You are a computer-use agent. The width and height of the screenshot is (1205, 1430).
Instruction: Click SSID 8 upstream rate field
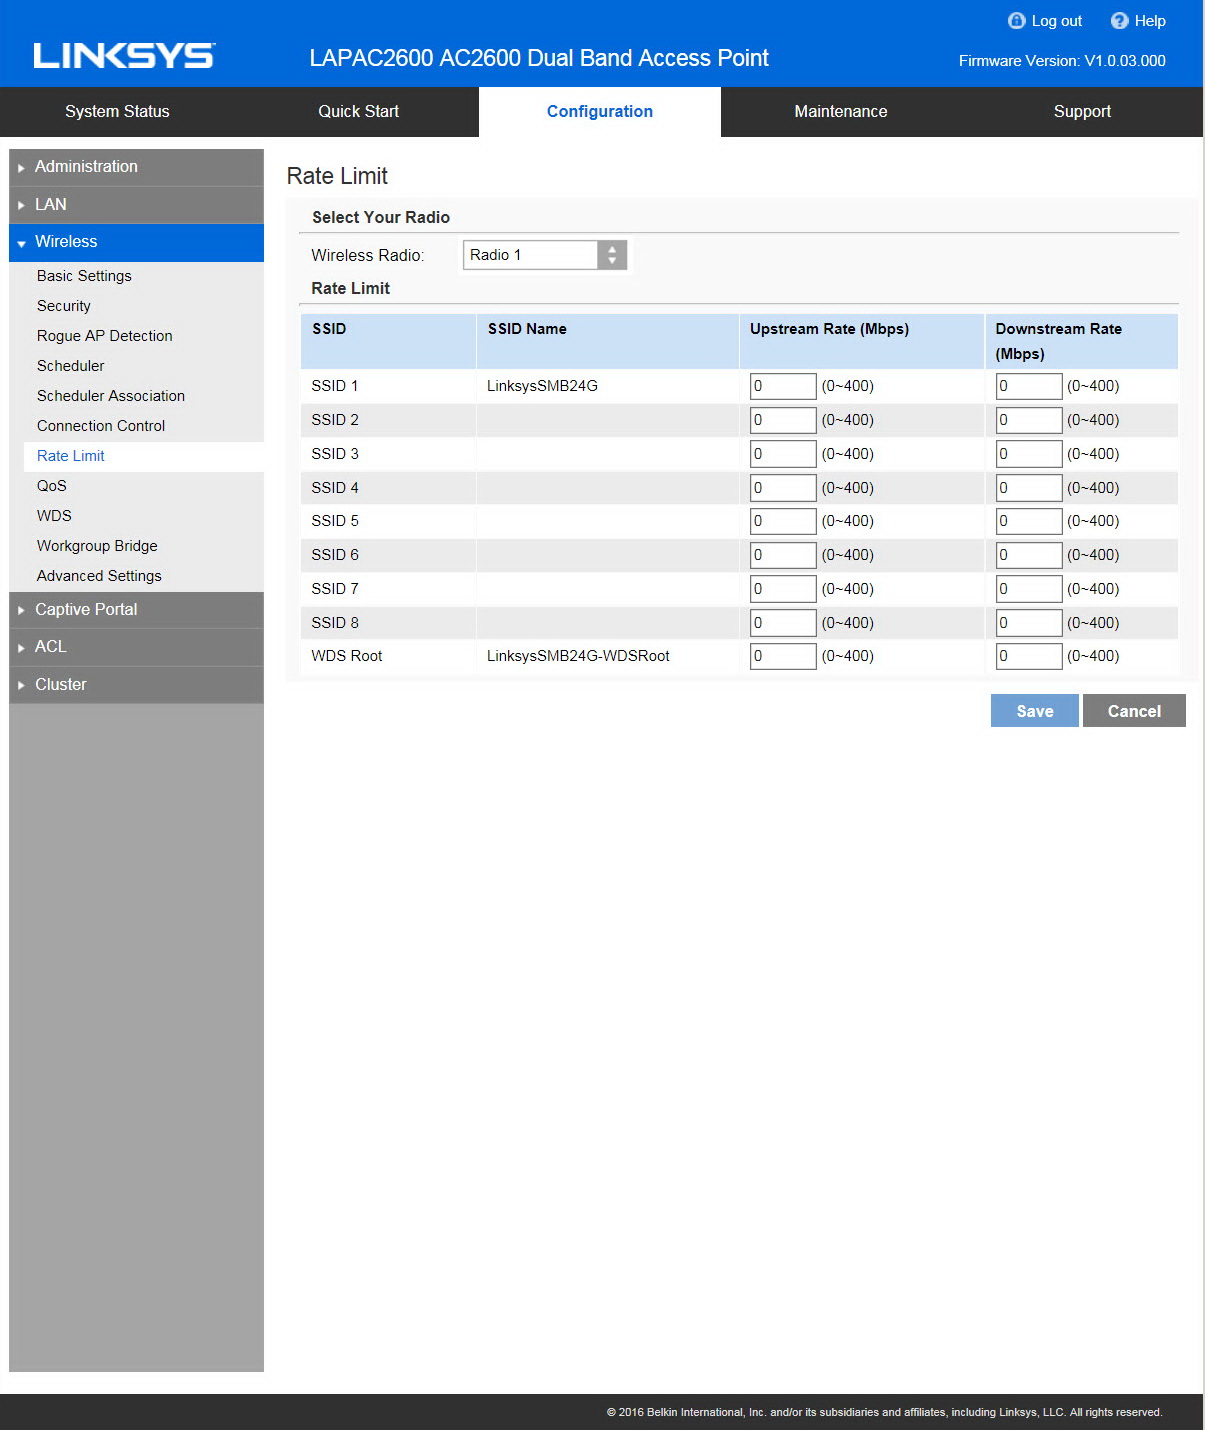pos(783,623)
